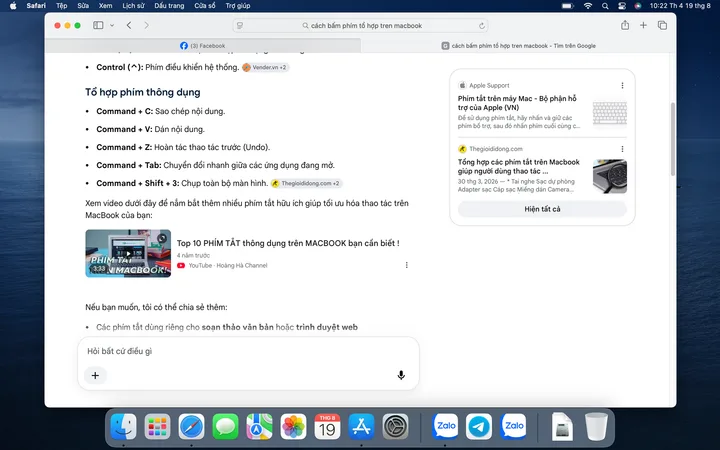Open the Trash in the Dock
Image resolution: width=720 pixels, height=450 pixels.
point(596,427)
